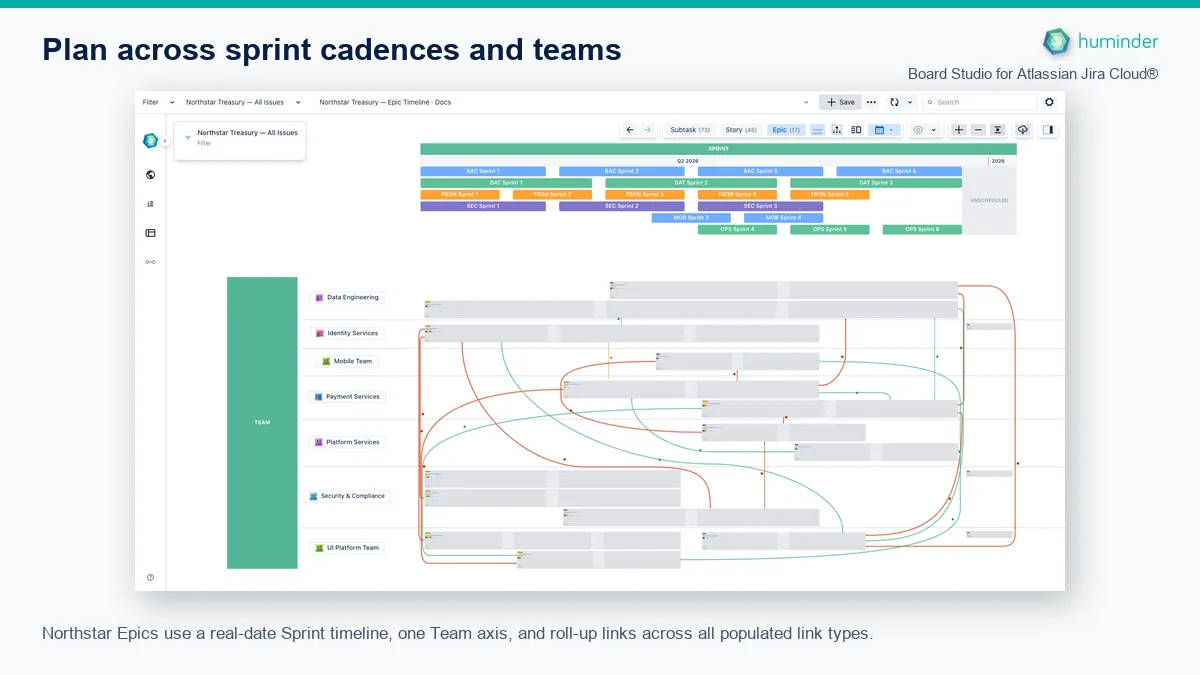Click the zoom in plus icon
This screenshot has height=675, width=1200.
point(959,130)
